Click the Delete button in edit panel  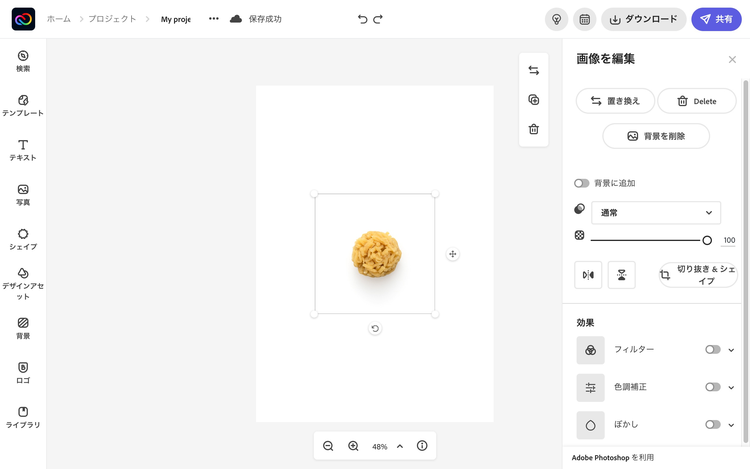[x=696, y=101]
